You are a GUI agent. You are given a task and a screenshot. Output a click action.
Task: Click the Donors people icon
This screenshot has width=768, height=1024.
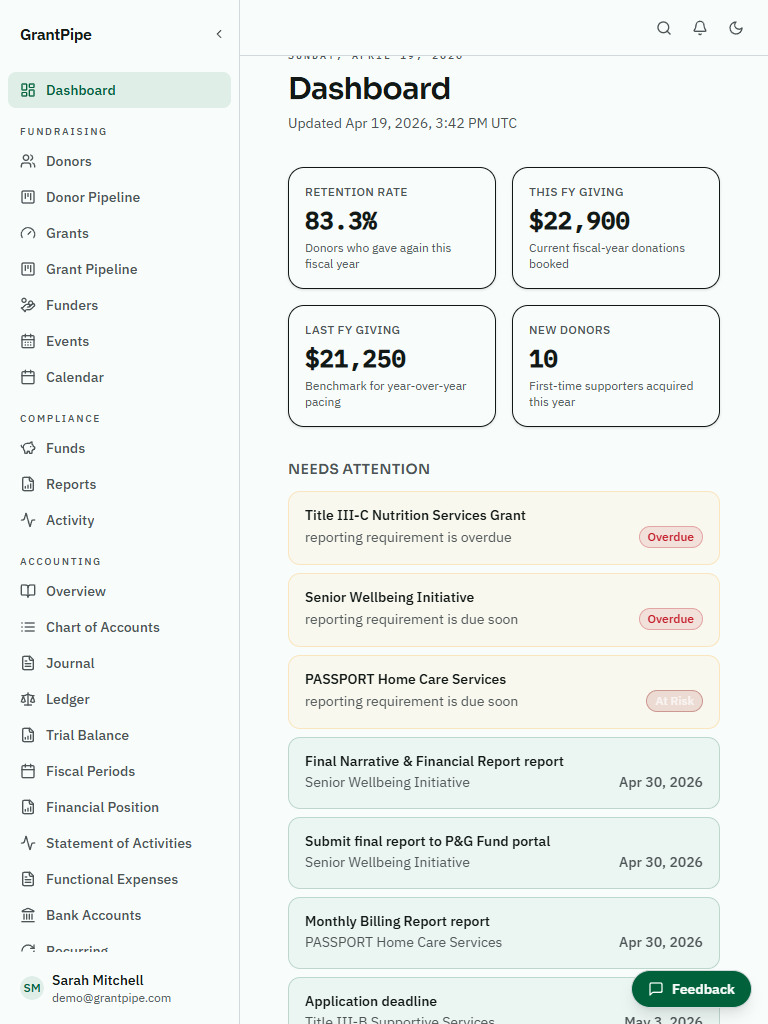point(28,161)
